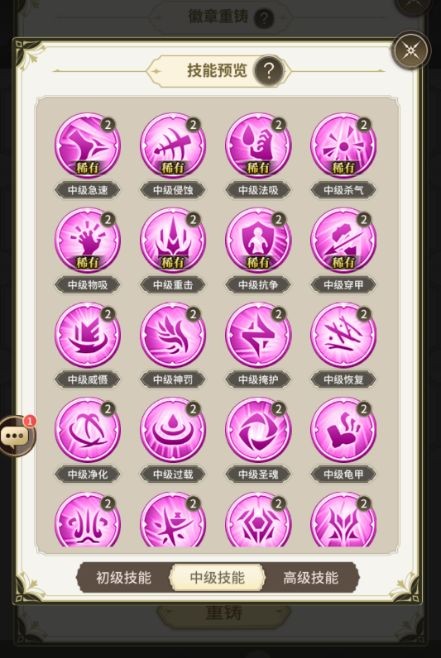Tap the 中级法吸 skill icon
The height and width of the screenshot is (658, 441).
tap(258, 146)
